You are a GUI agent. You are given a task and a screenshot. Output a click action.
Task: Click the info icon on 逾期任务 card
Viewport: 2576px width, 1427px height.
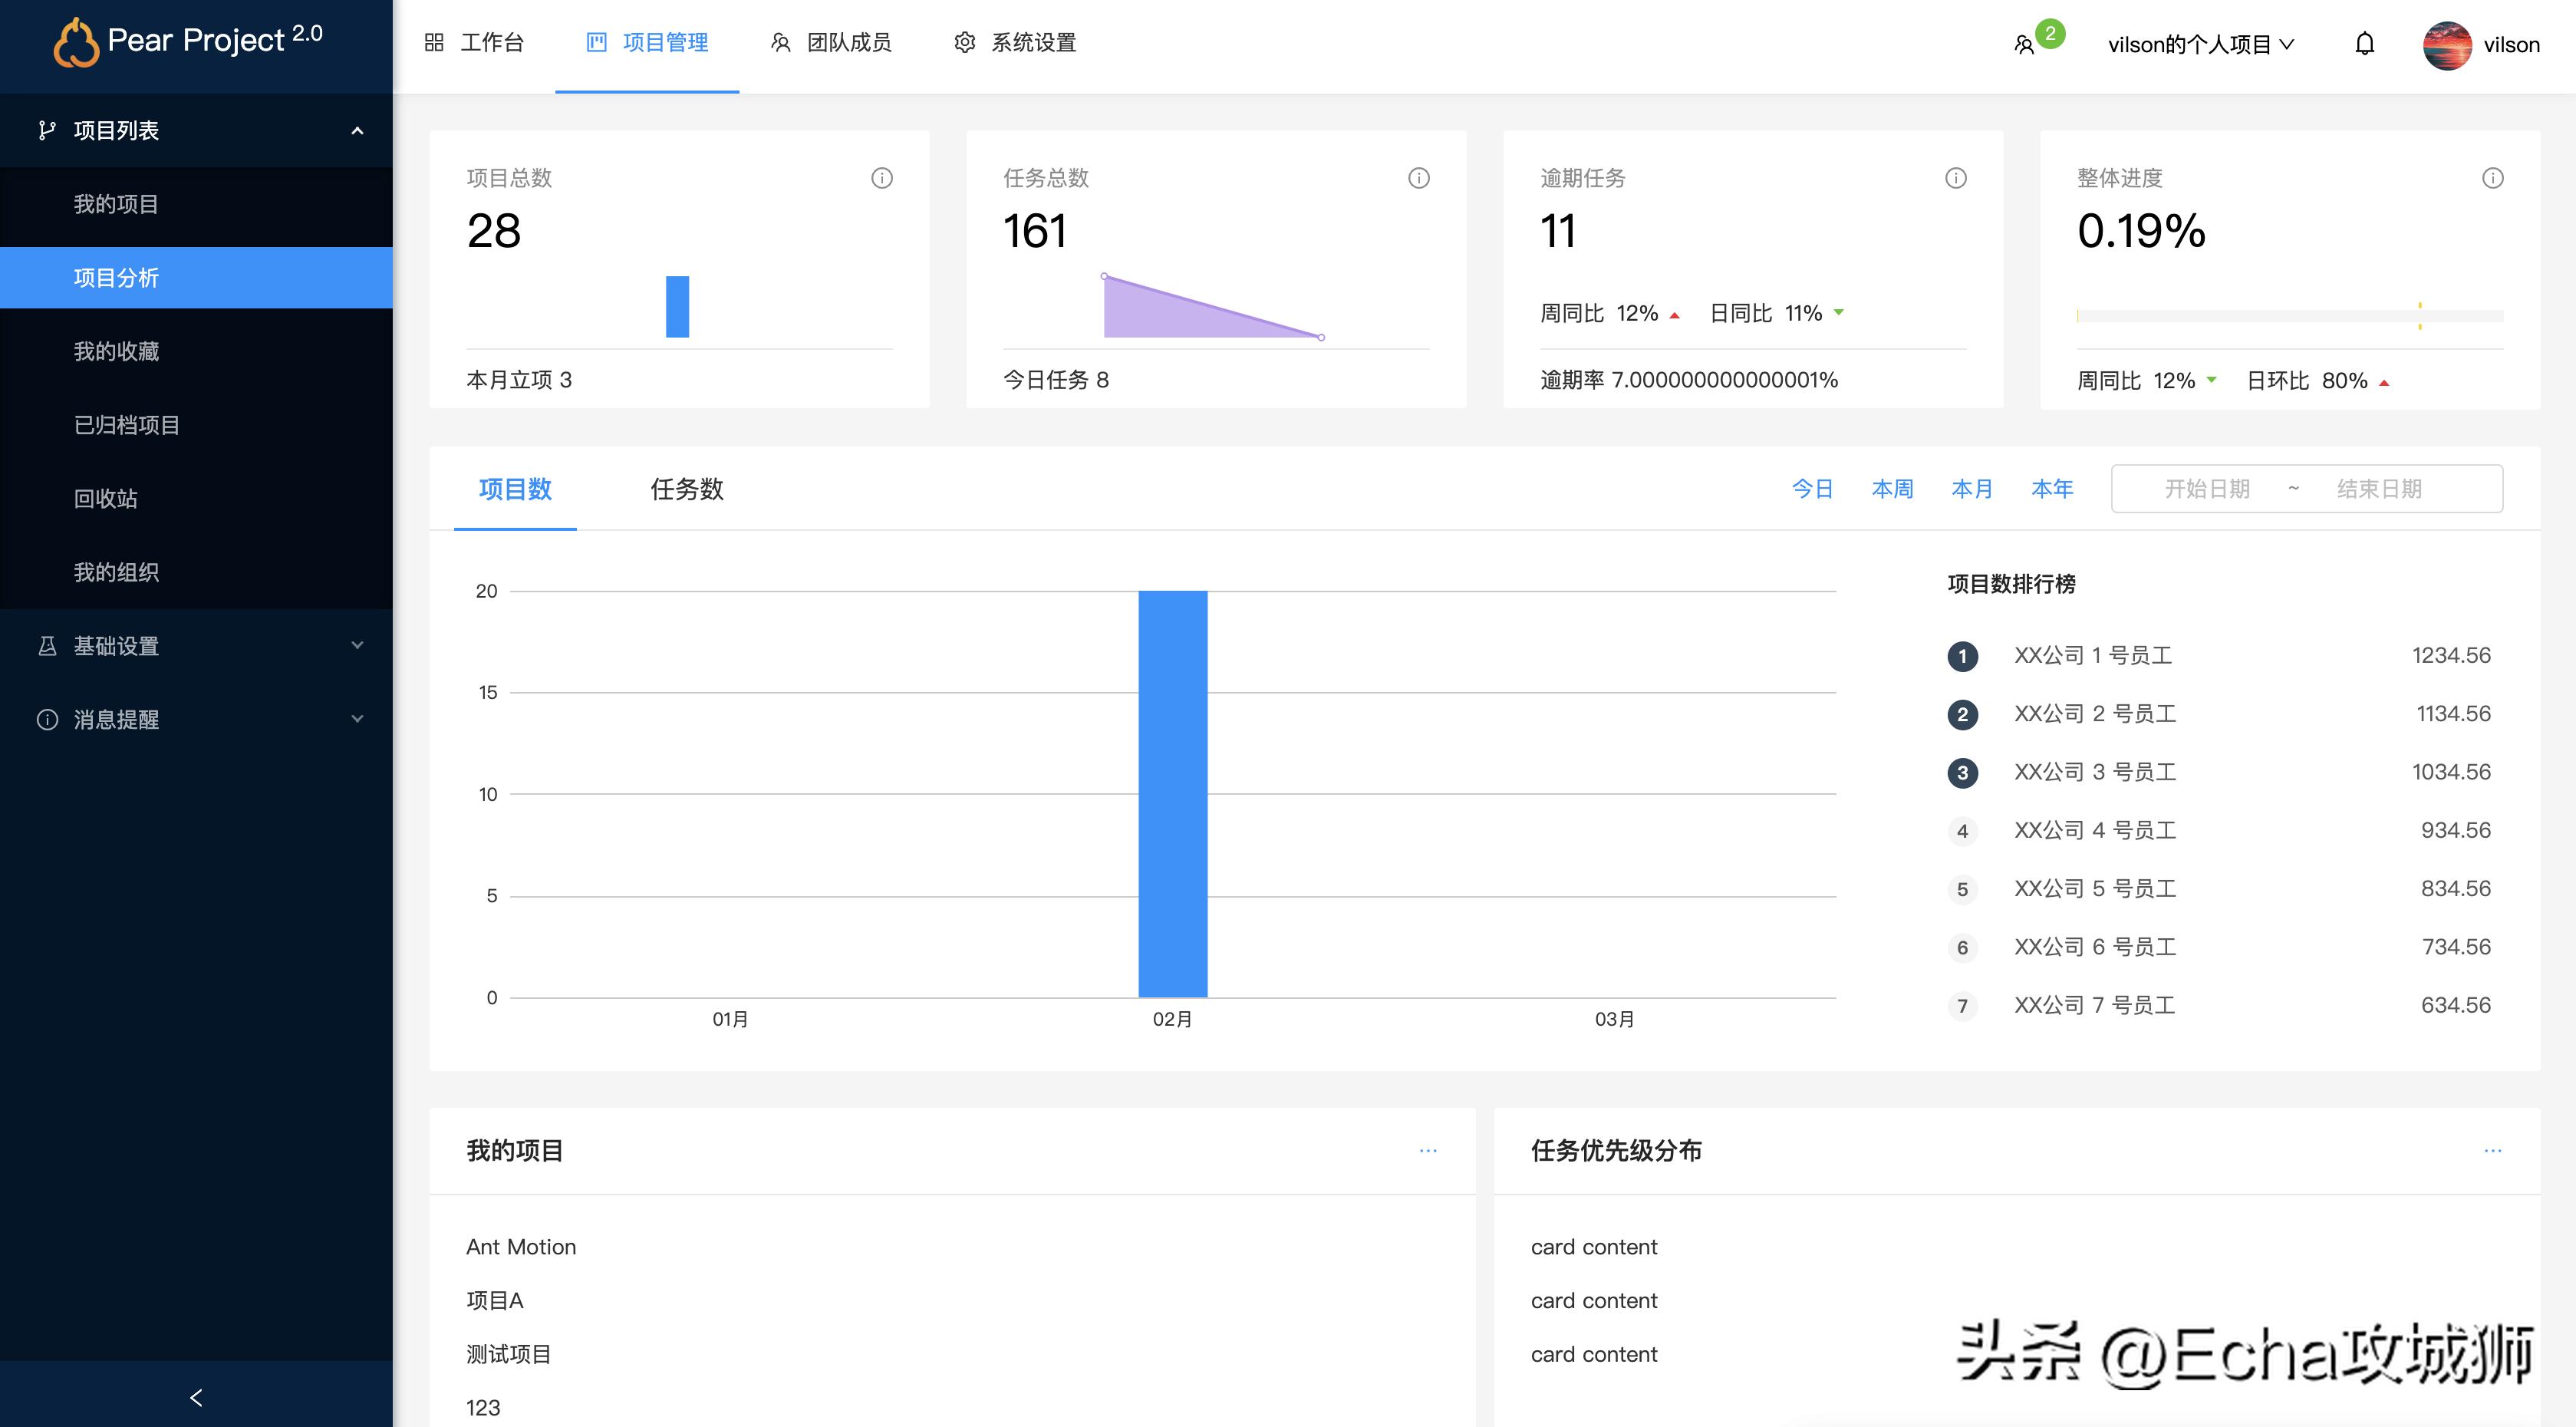(x=1956, y=178)
